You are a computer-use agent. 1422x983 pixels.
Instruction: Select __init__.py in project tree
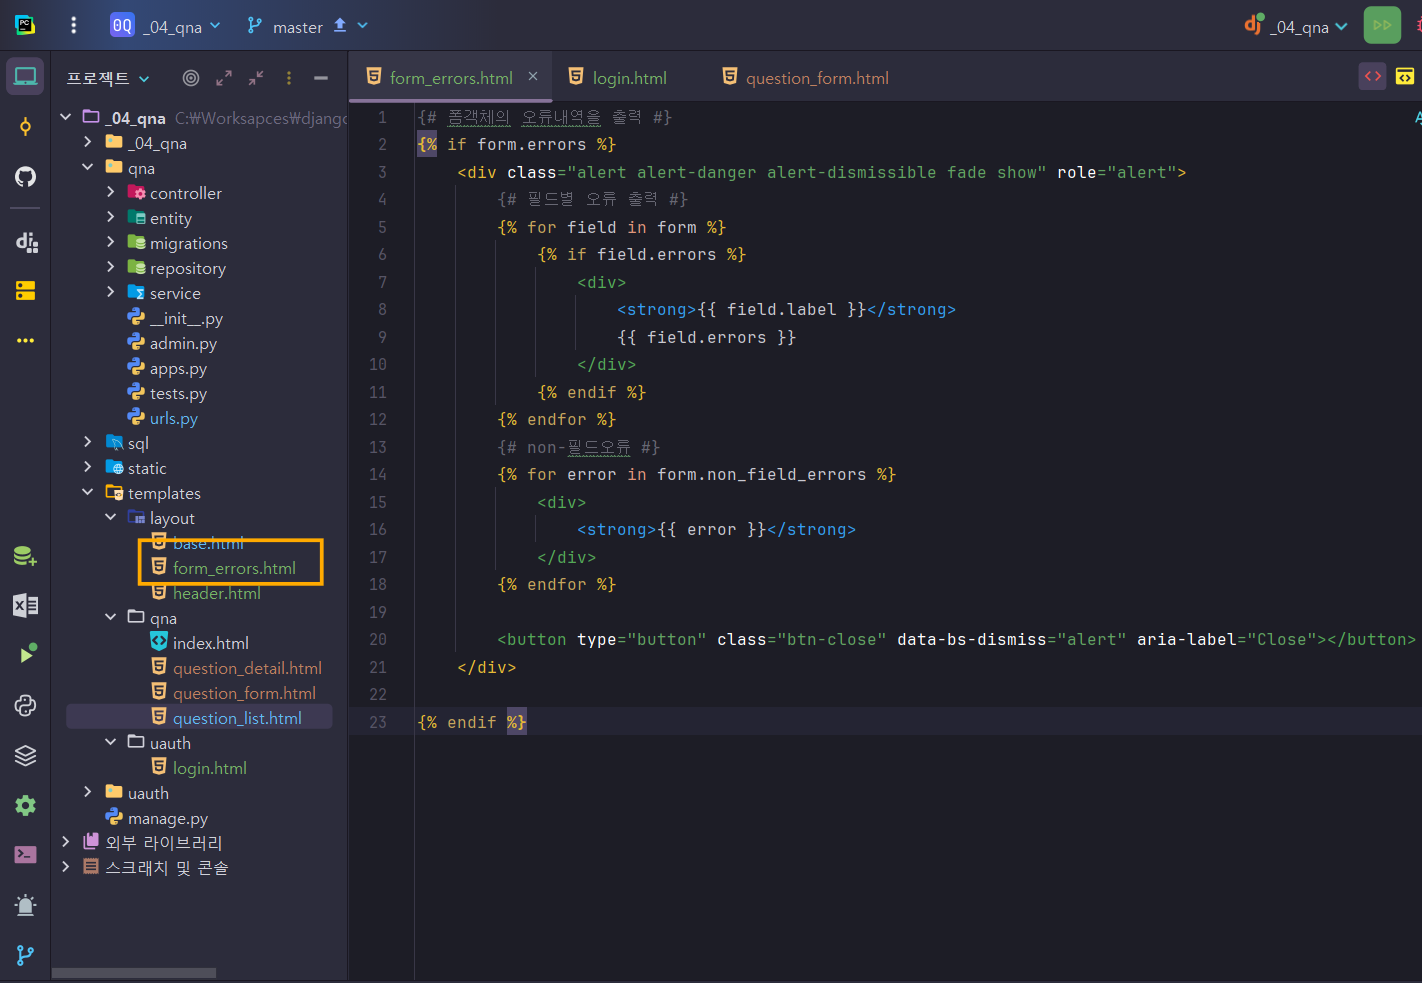[x=186, y=318]
